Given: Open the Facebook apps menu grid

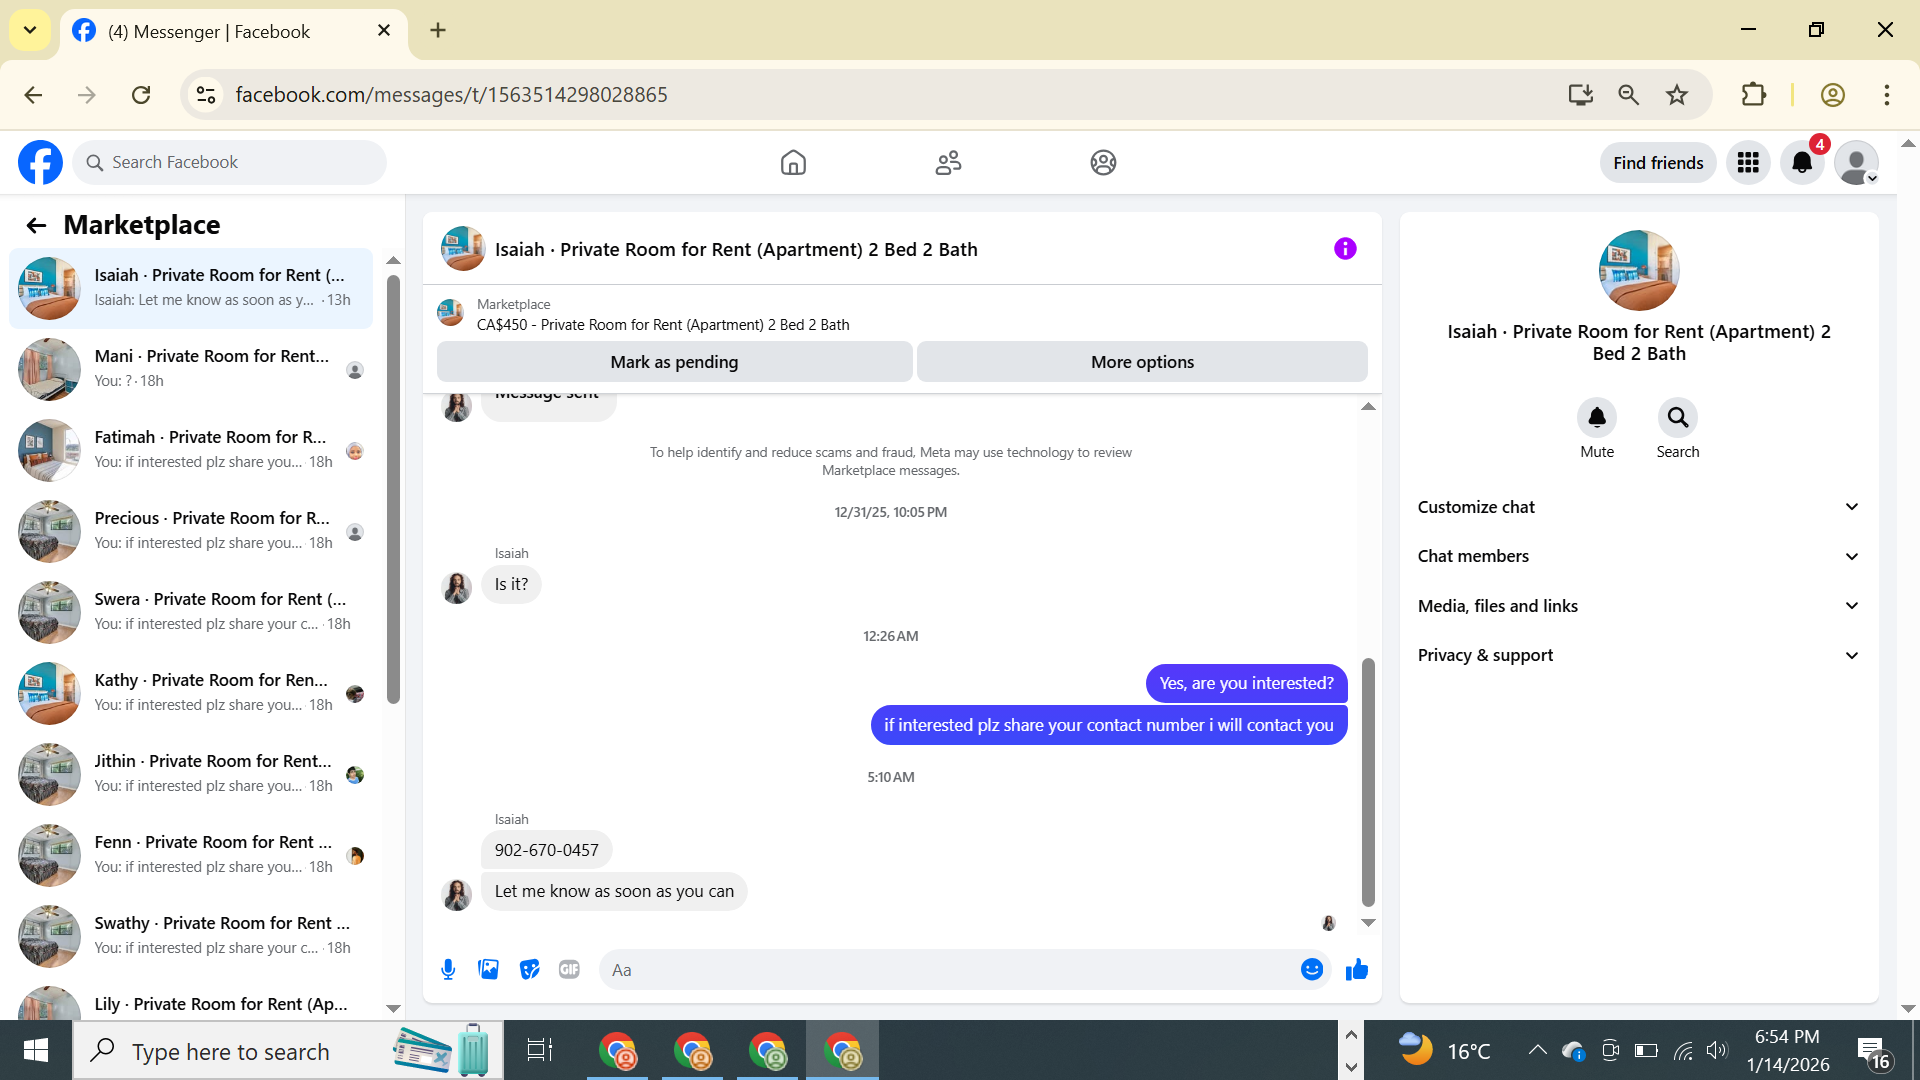Looking at the screenshot, I should [1748, 163].
